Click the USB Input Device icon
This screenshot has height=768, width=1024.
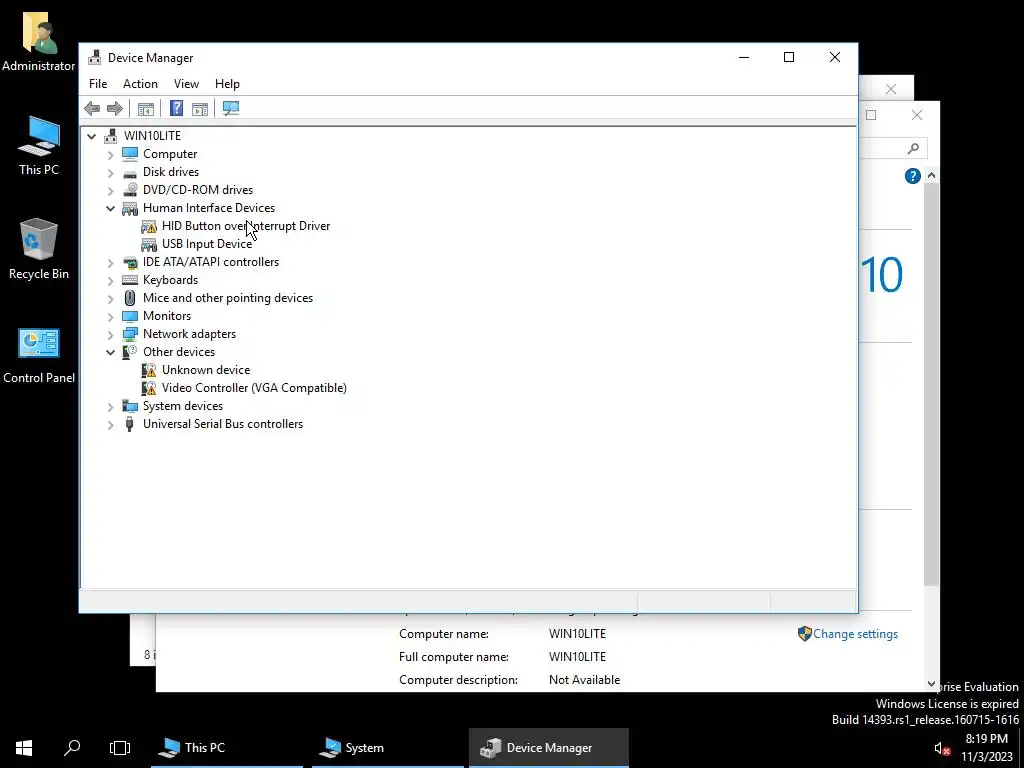149,244
